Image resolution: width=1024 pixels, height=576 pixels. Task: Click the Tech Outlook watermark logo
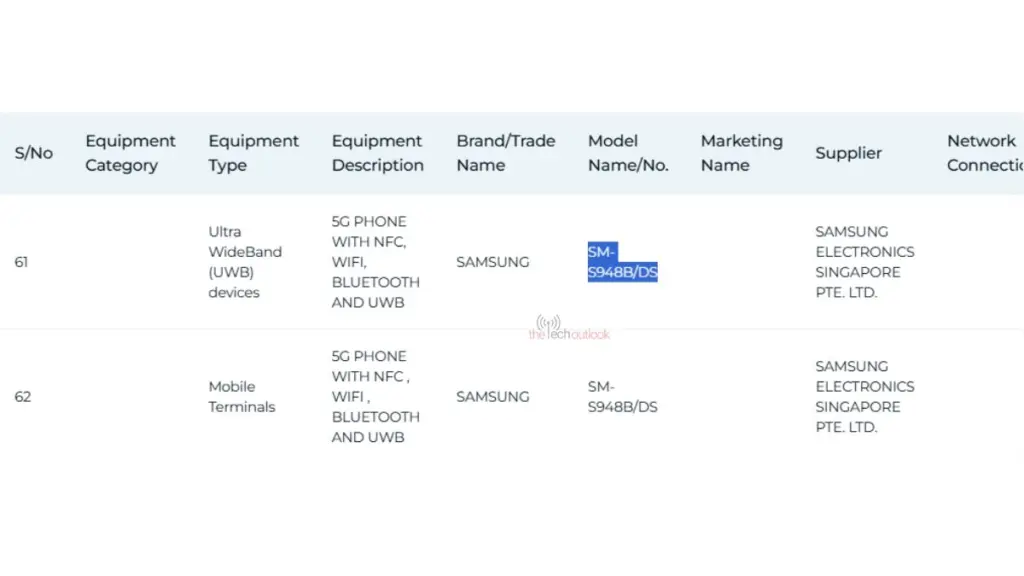pyautogui.click(x=568, y=329)
